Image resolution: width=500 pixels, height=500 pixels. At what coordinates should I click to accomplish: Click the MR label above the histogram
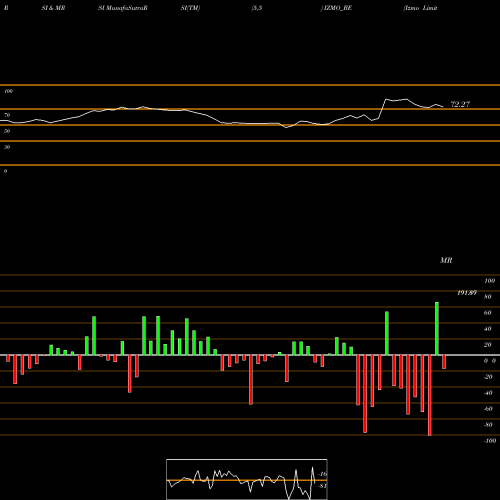point(446,260)
